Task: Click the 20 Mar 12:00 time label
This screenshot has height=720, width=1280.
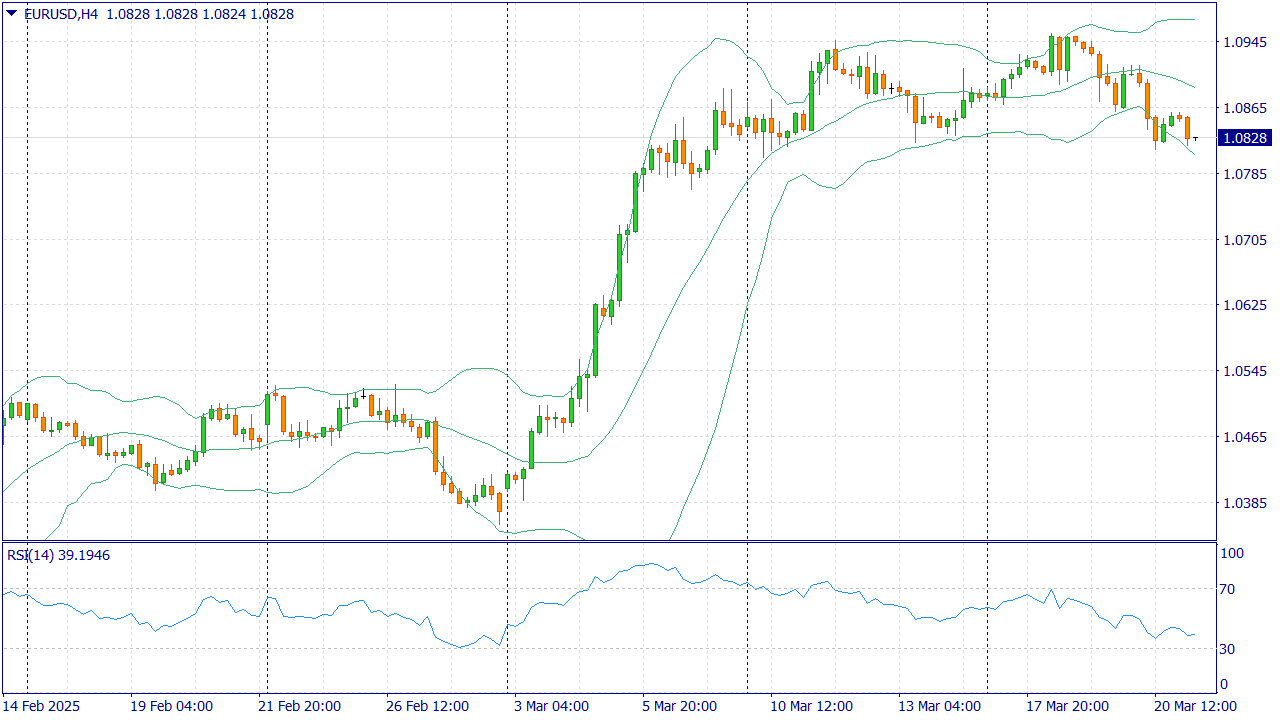Action: point(1194,706)
